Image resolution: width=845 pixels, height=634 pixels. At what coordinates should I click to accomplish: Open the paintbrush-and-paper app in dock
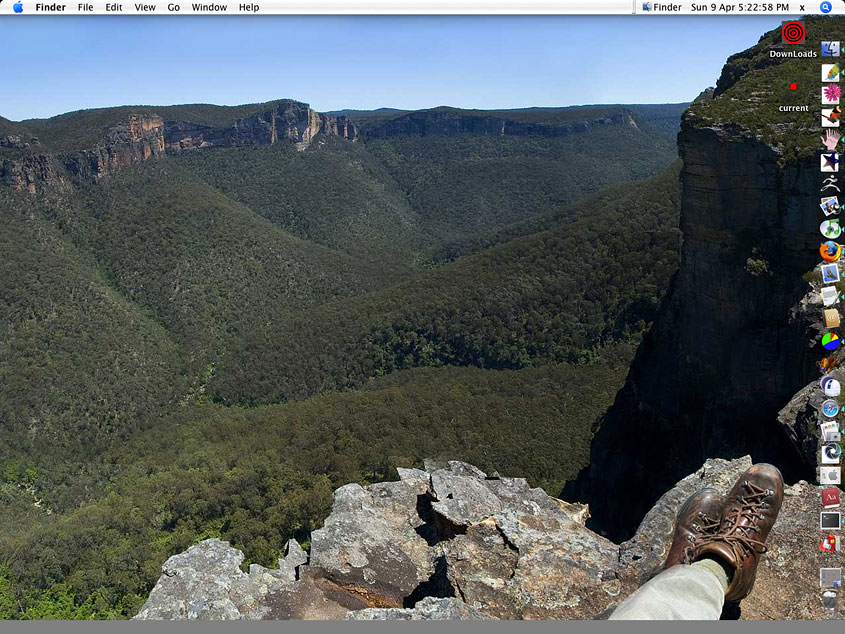830,72
